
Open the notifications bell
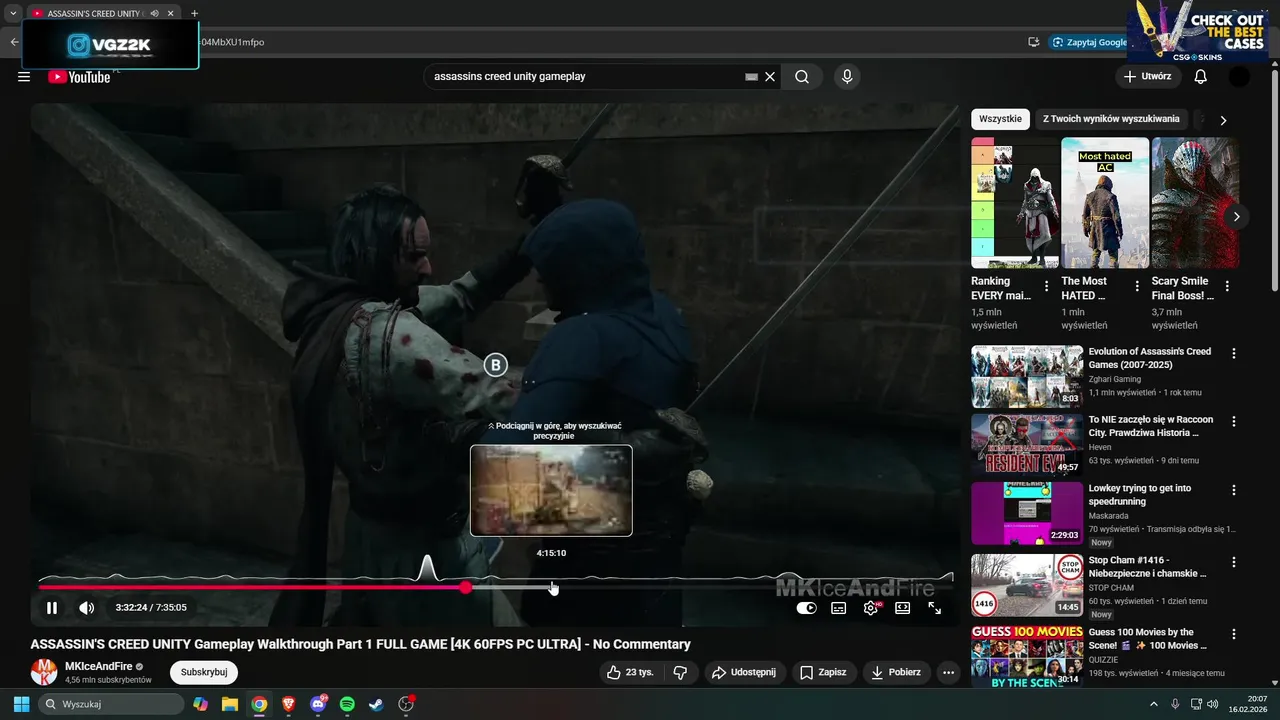coord(1201,77)
